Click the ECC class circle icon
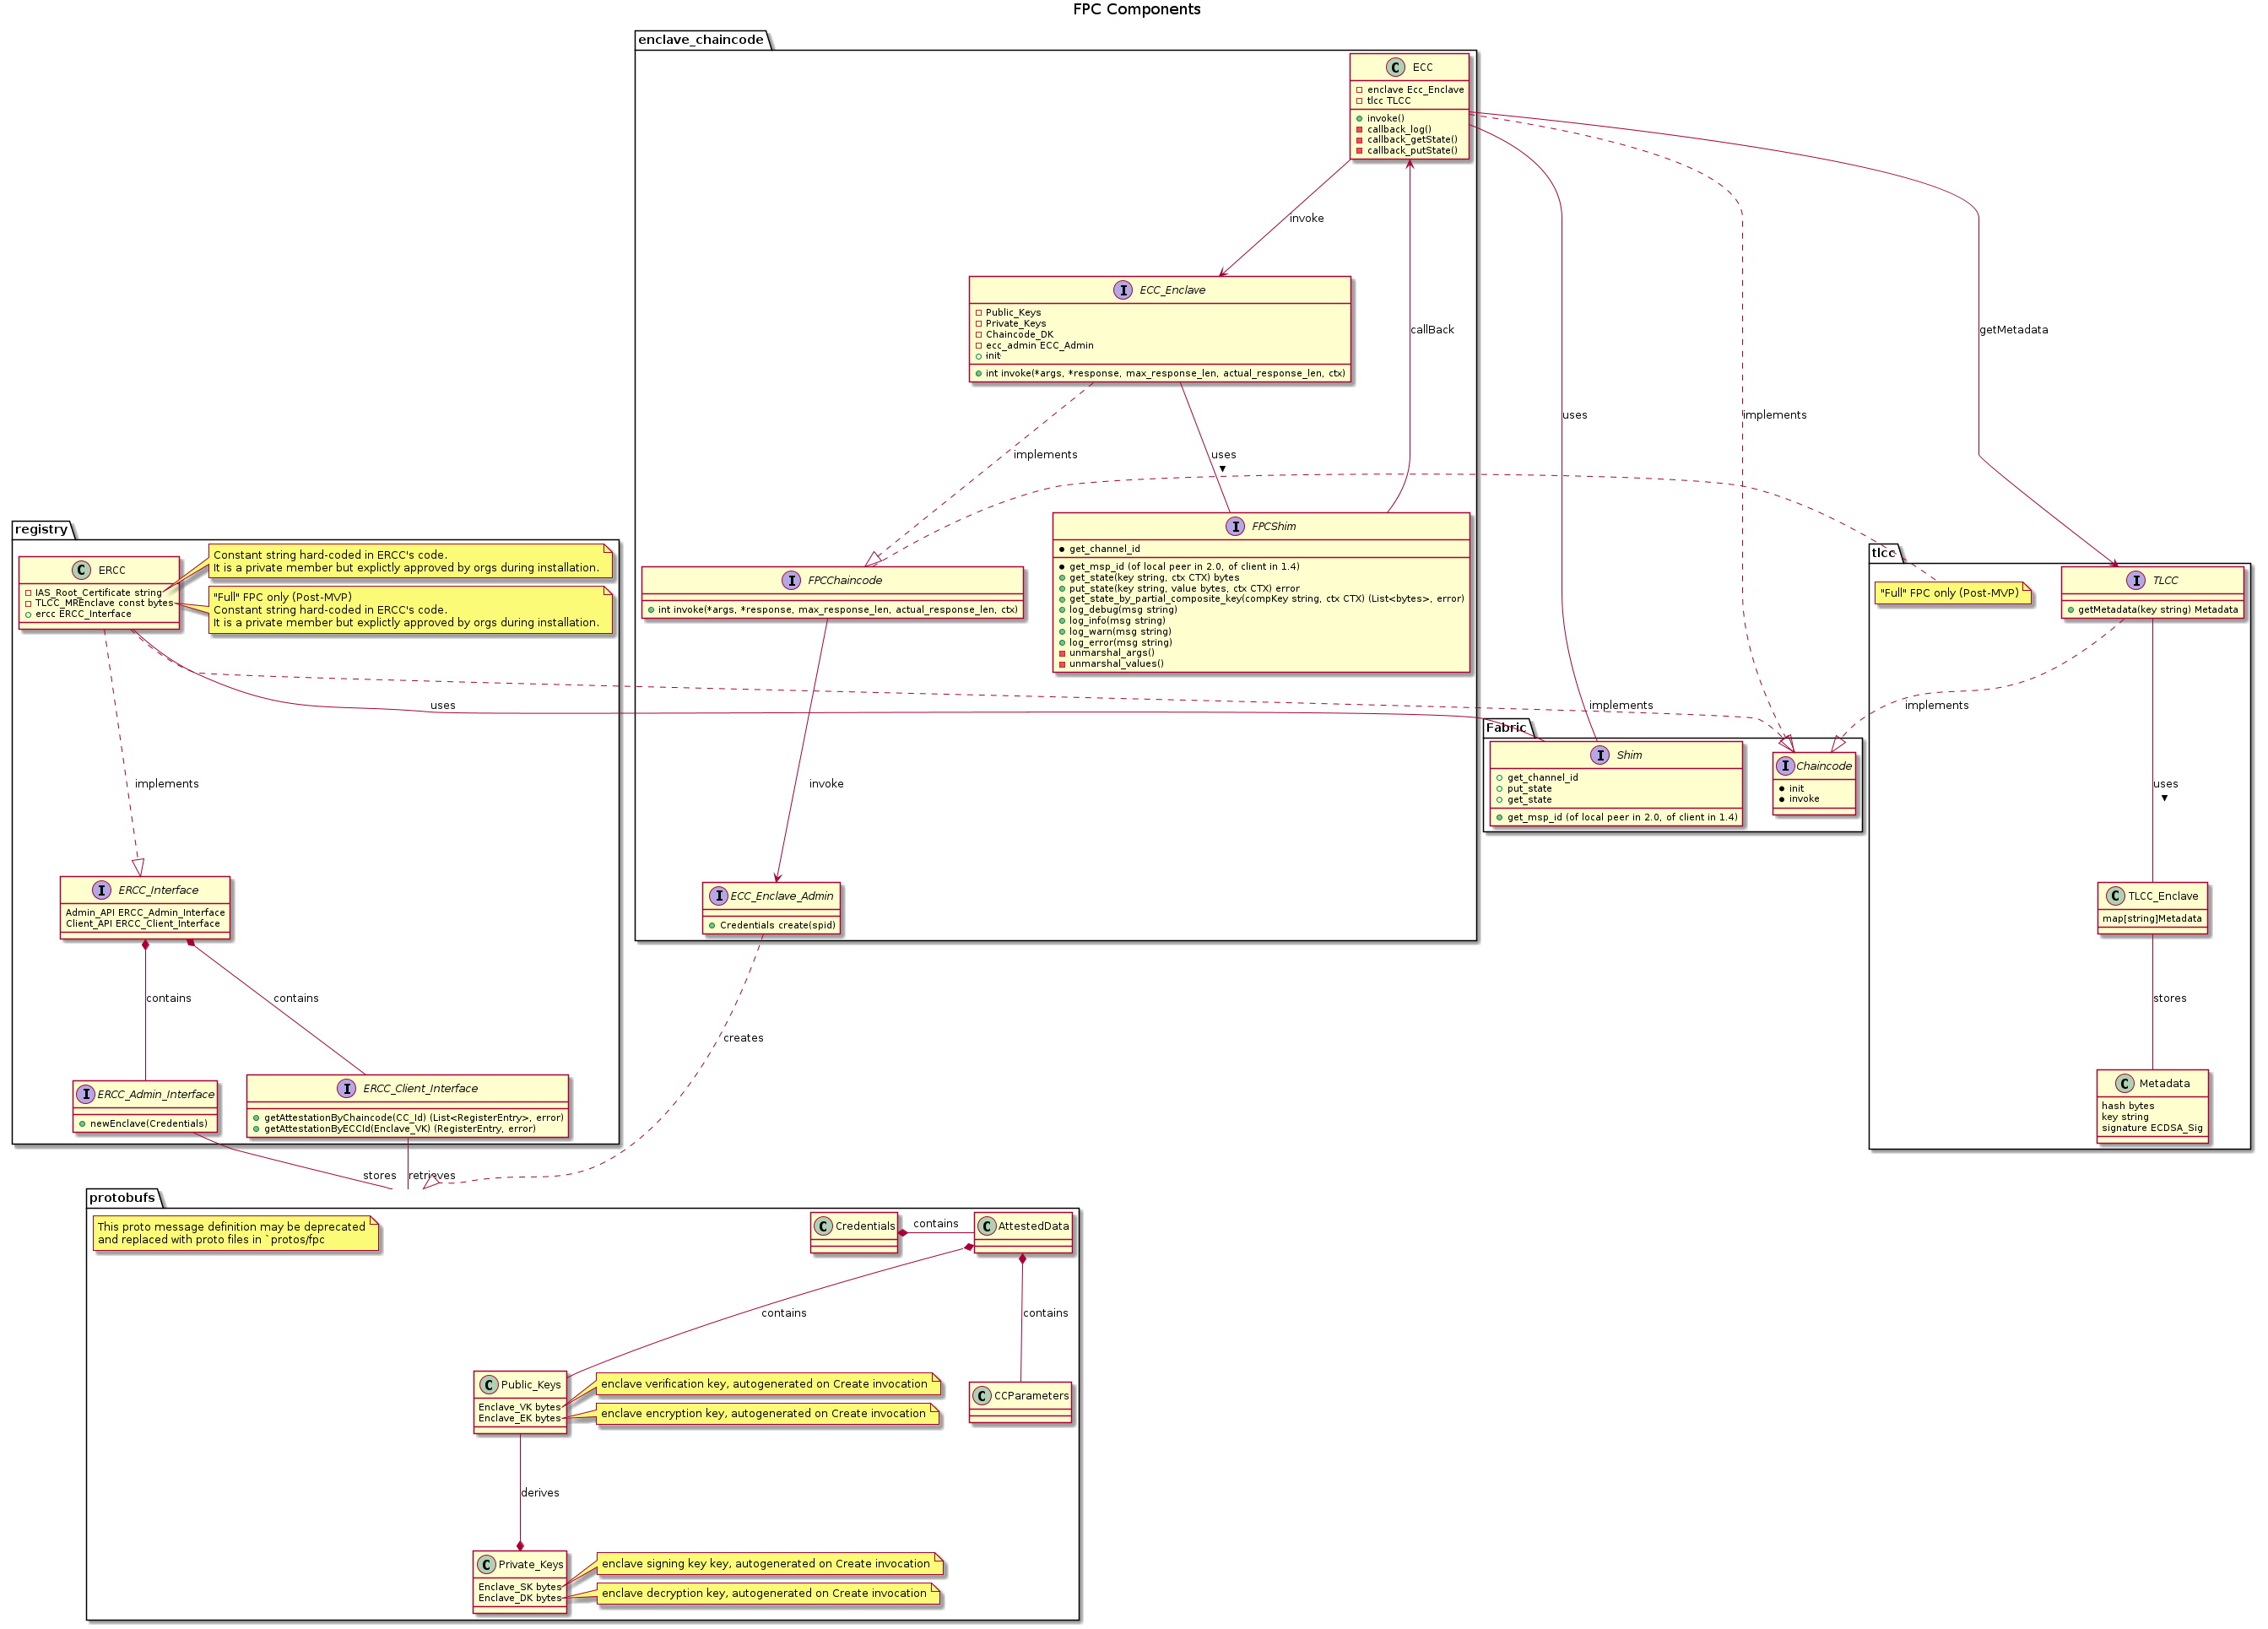 pyautogui.click(x=1396, y=67)
